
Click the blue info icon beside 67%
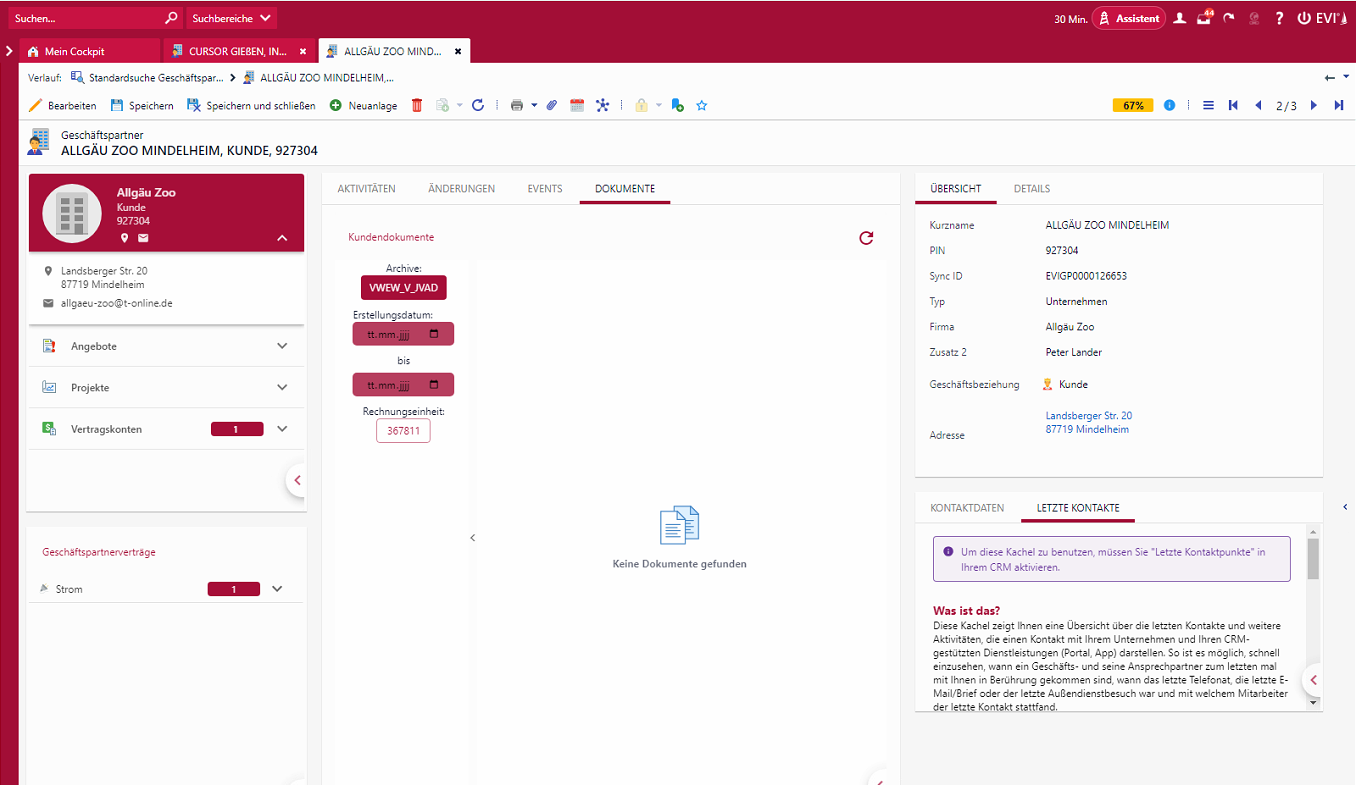click(1169, 105)
